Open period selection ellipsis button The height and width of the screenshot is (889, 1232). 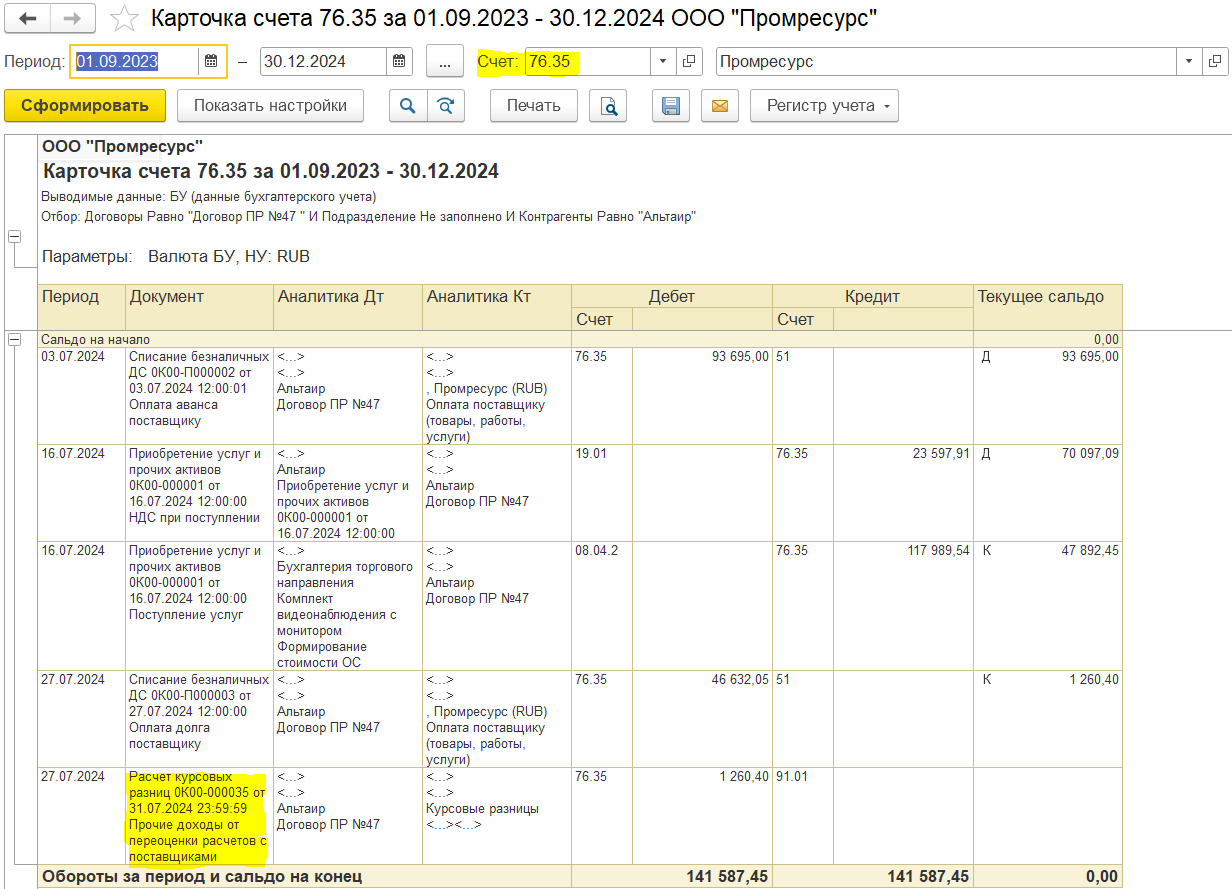(445, 61)
